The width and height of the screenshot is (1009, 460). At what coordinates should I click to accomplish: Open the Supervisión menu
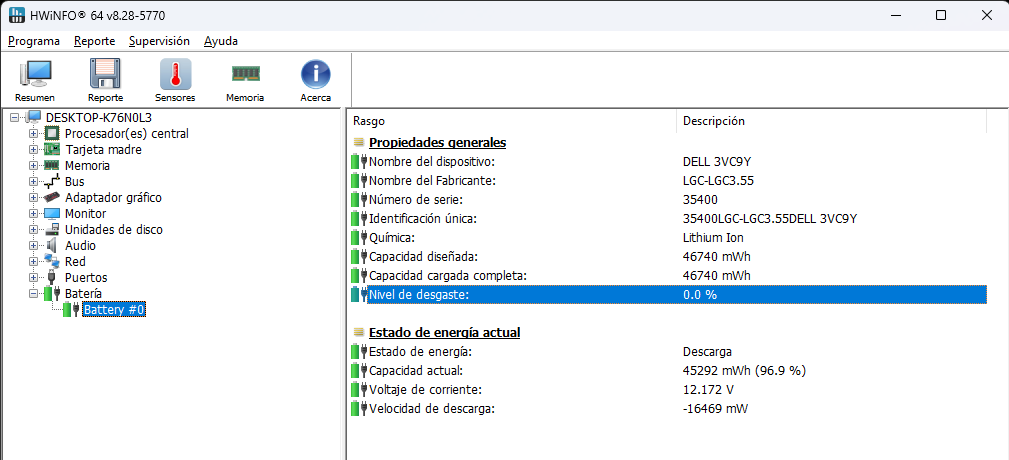[x=159, y=41]
